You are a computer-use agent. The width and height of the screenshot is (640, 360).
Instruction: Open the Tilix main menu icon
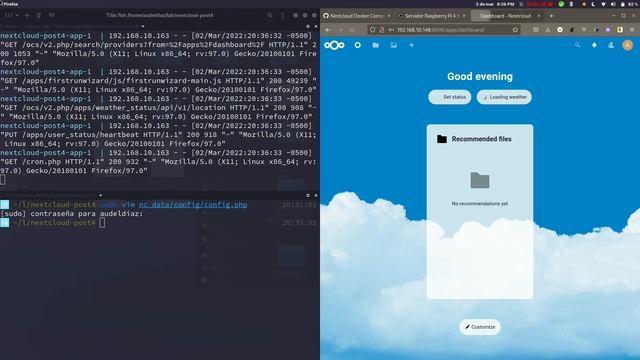[x=282, y=16]
